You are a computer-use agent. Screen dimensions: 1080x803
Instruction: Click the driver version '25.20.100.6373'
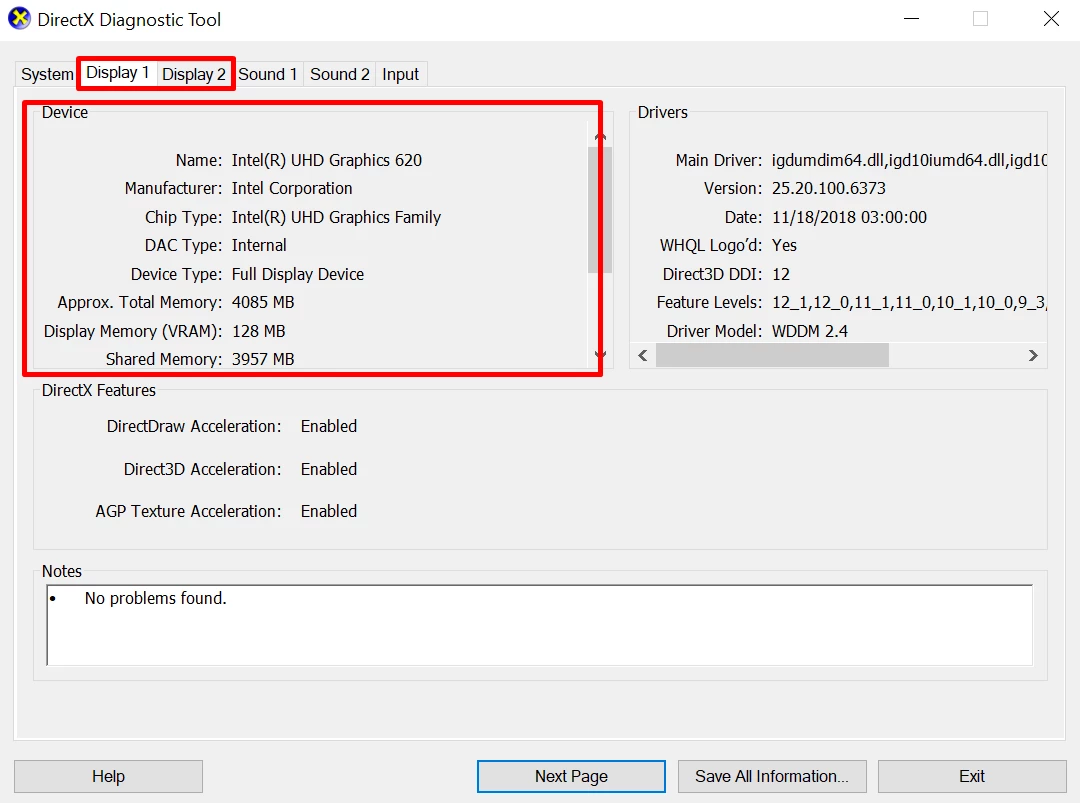point(829,189)
